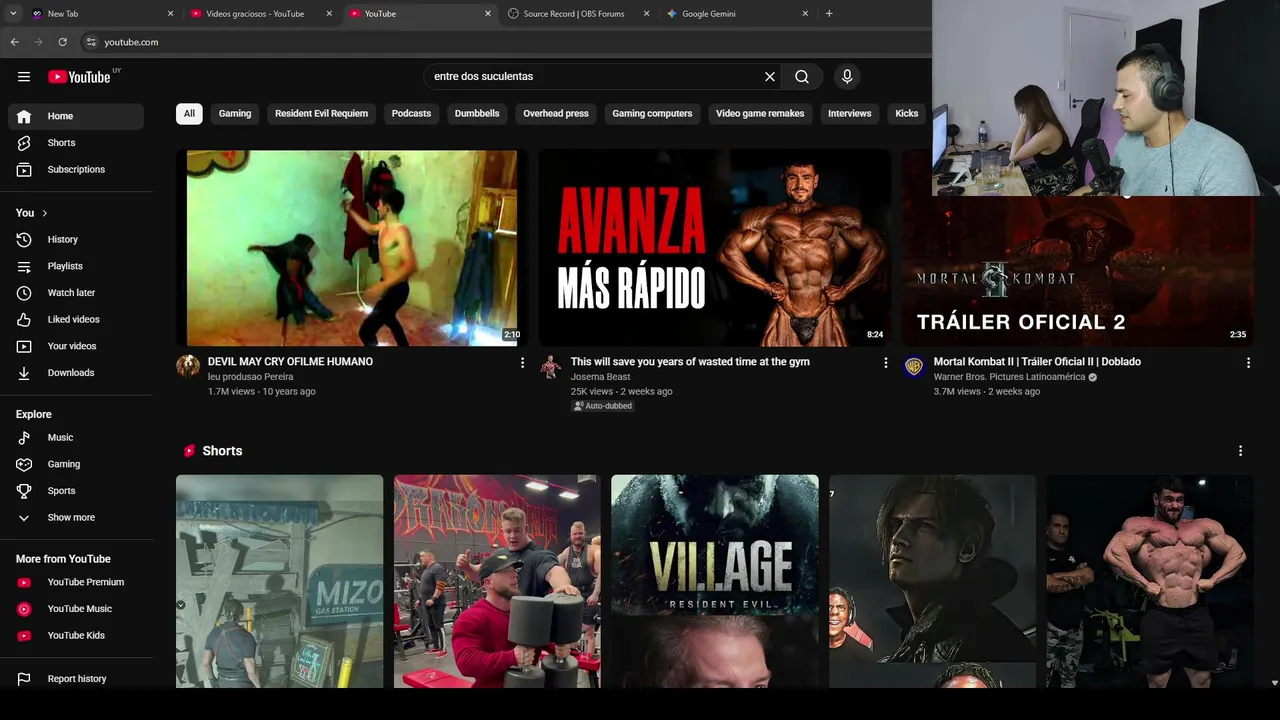
Task: Open options for Mortal Kombat II video
Action: (1248, 363)
